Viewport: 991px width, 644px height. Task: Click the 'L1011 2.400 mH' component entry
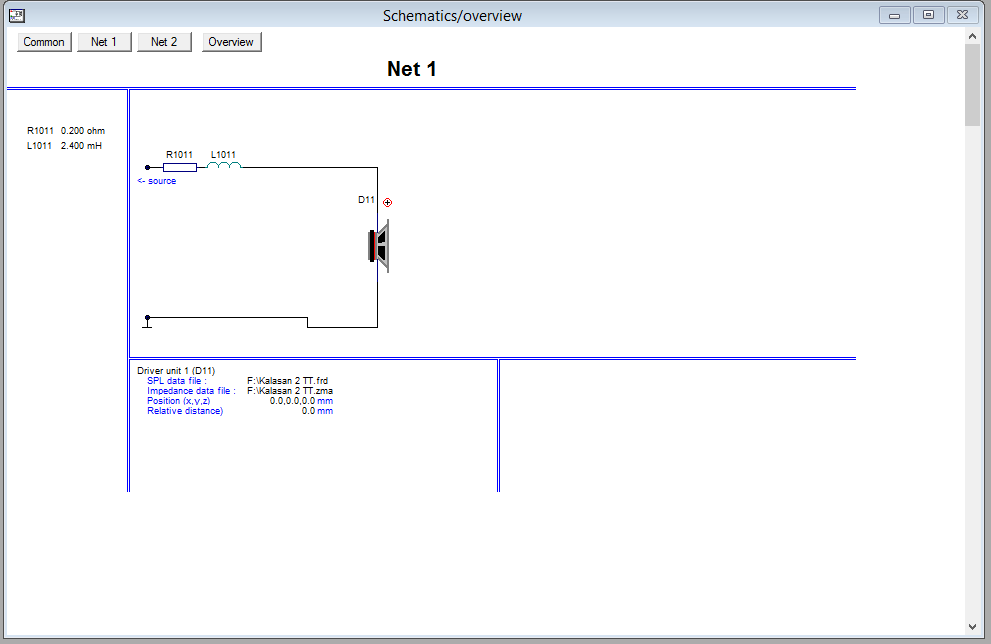64,145
